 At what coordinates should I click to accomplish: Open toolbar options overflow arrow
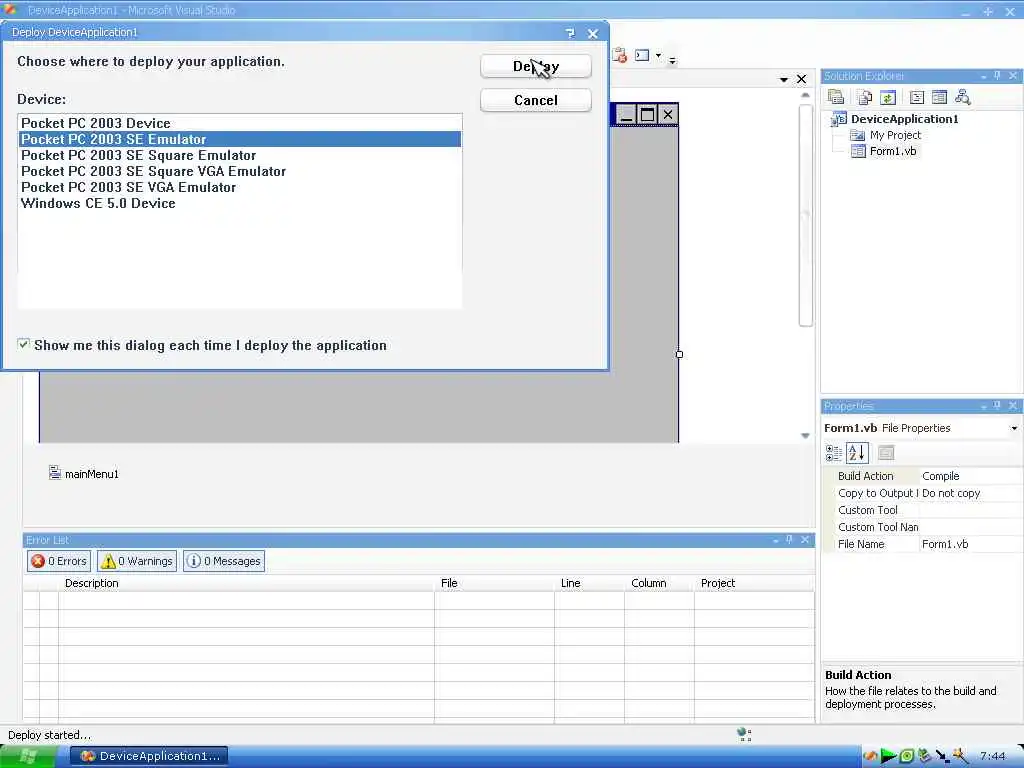click(x=672, y=61)
